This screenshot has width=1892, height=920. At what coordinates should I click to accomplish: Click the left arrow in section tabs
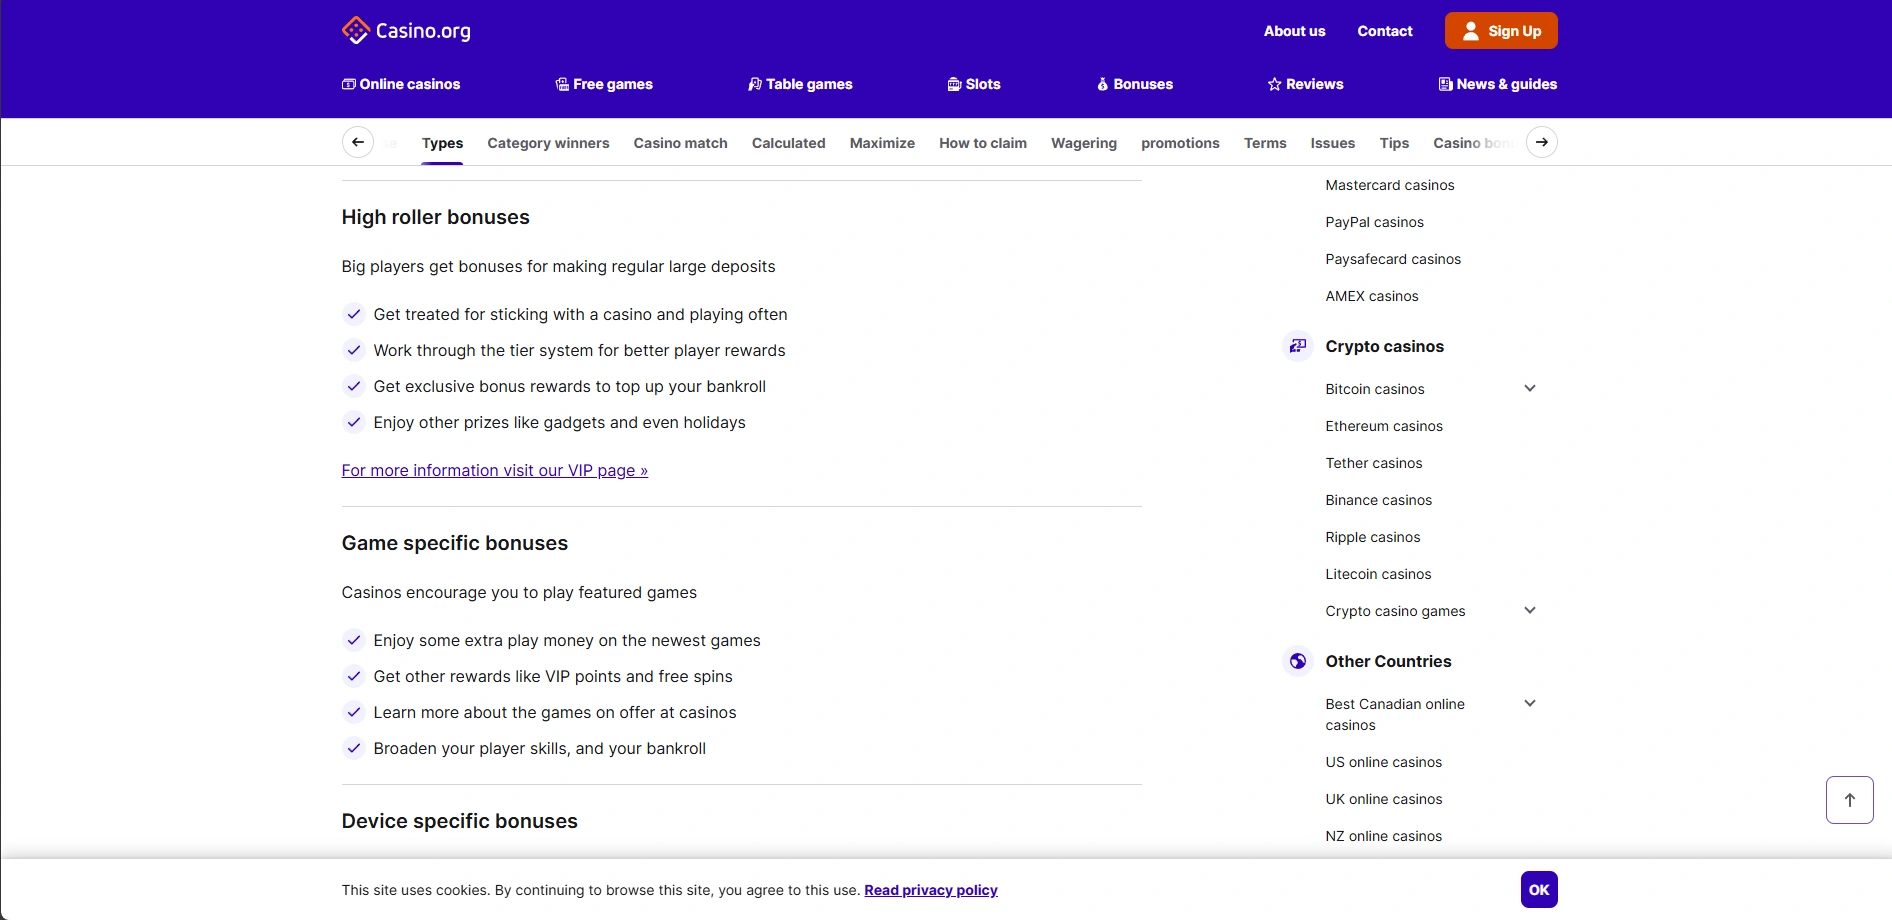358,142
